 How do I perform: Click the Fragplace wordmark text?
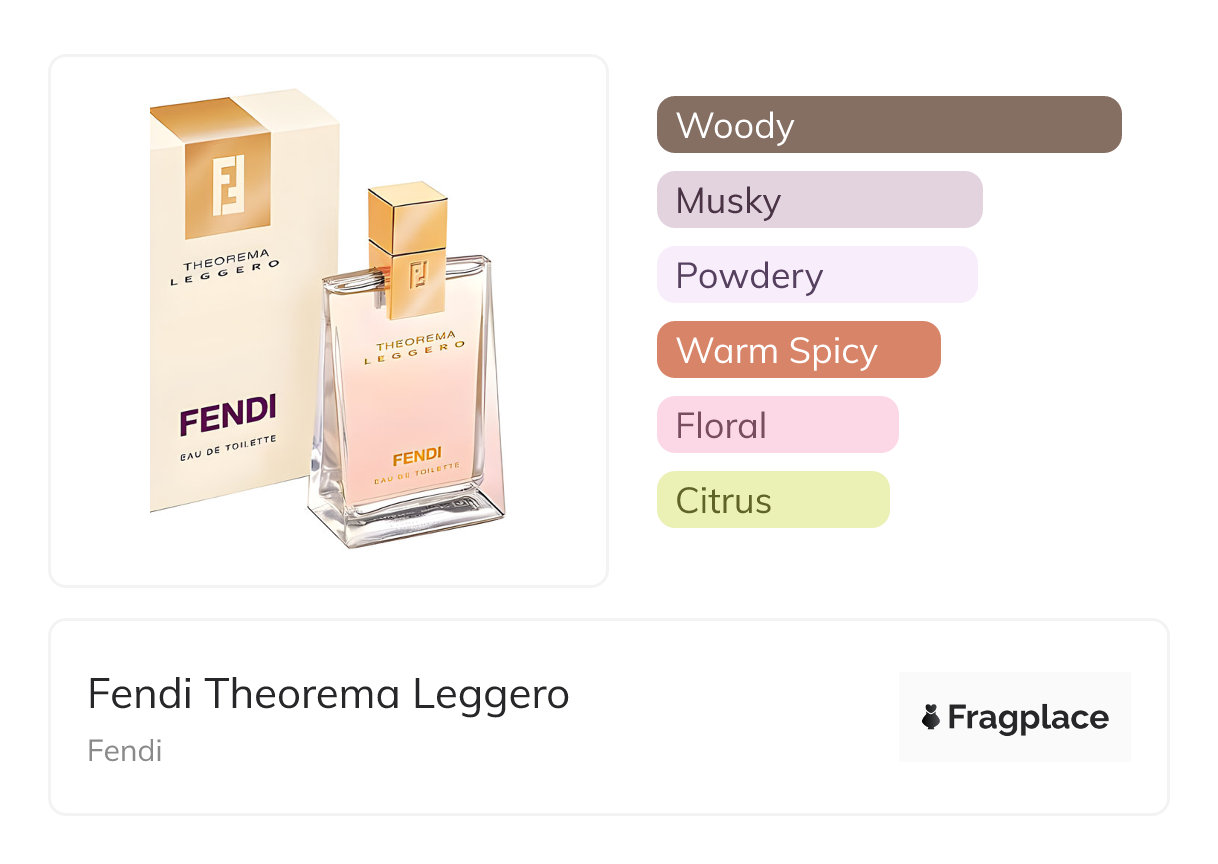pos(1028,717)
